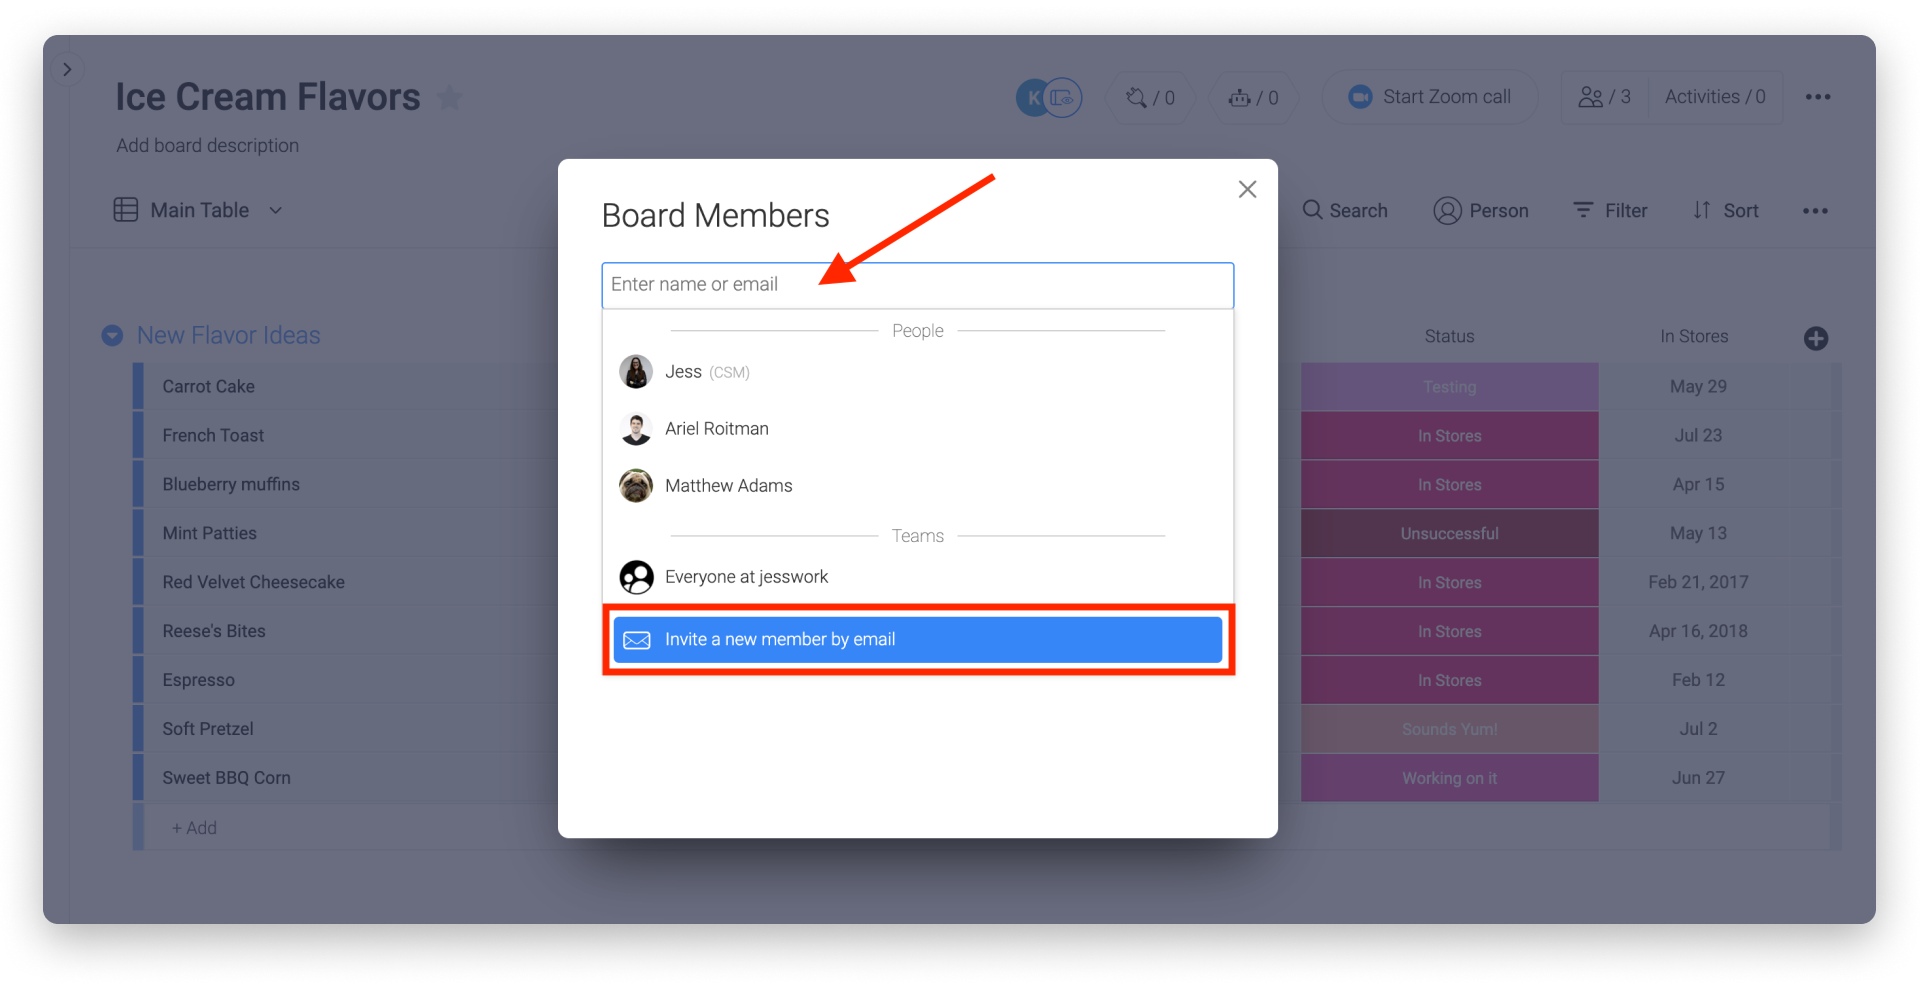The width and height of the screenshot is (1920, 989).
Task: Click the Search tool
Action: (1345, 211)
